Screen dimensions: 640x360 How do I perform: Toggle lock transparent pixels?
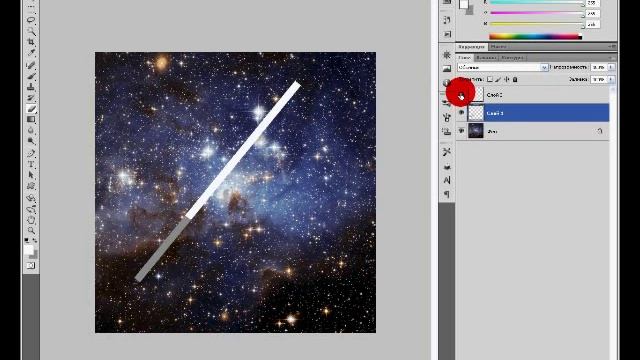tap(490, 79)
